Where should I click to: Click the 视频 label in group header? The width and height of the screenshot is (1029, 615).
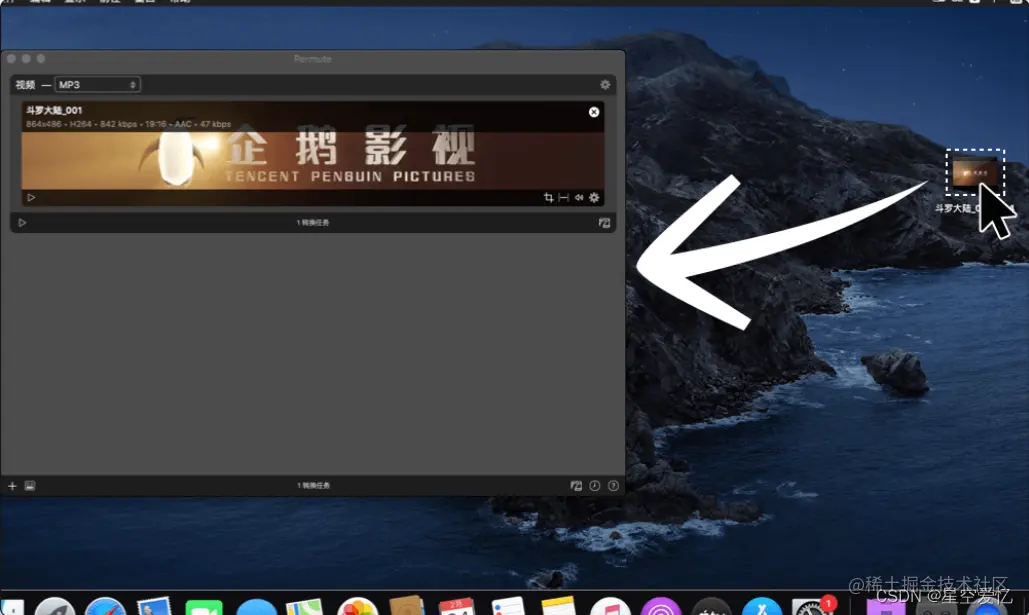[25, 85]
